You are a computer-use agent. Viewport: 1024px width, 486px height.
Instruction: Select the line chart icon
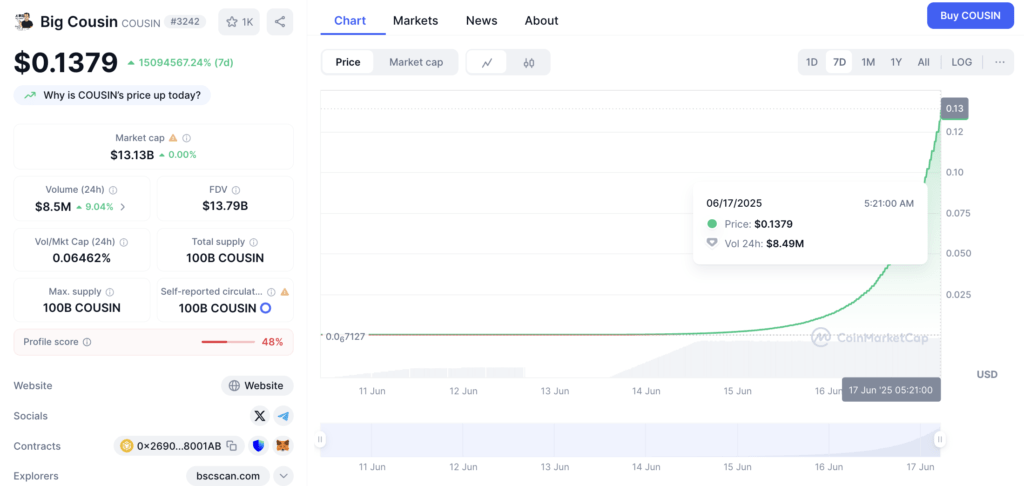(x=487, y=63)
